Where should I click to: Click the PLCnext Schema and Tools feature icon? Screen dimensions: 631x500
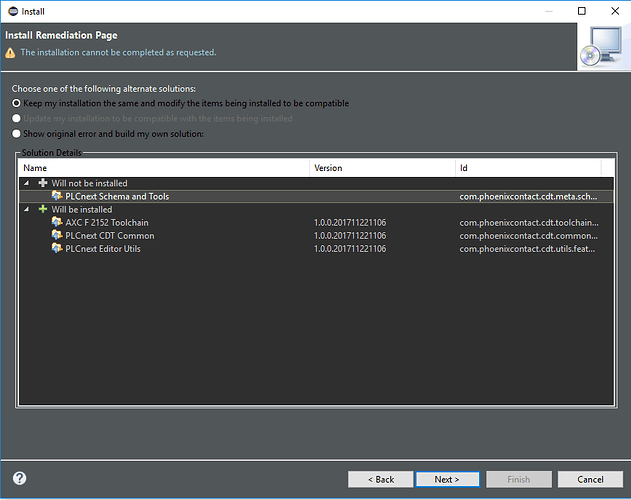tap(57, 196)
